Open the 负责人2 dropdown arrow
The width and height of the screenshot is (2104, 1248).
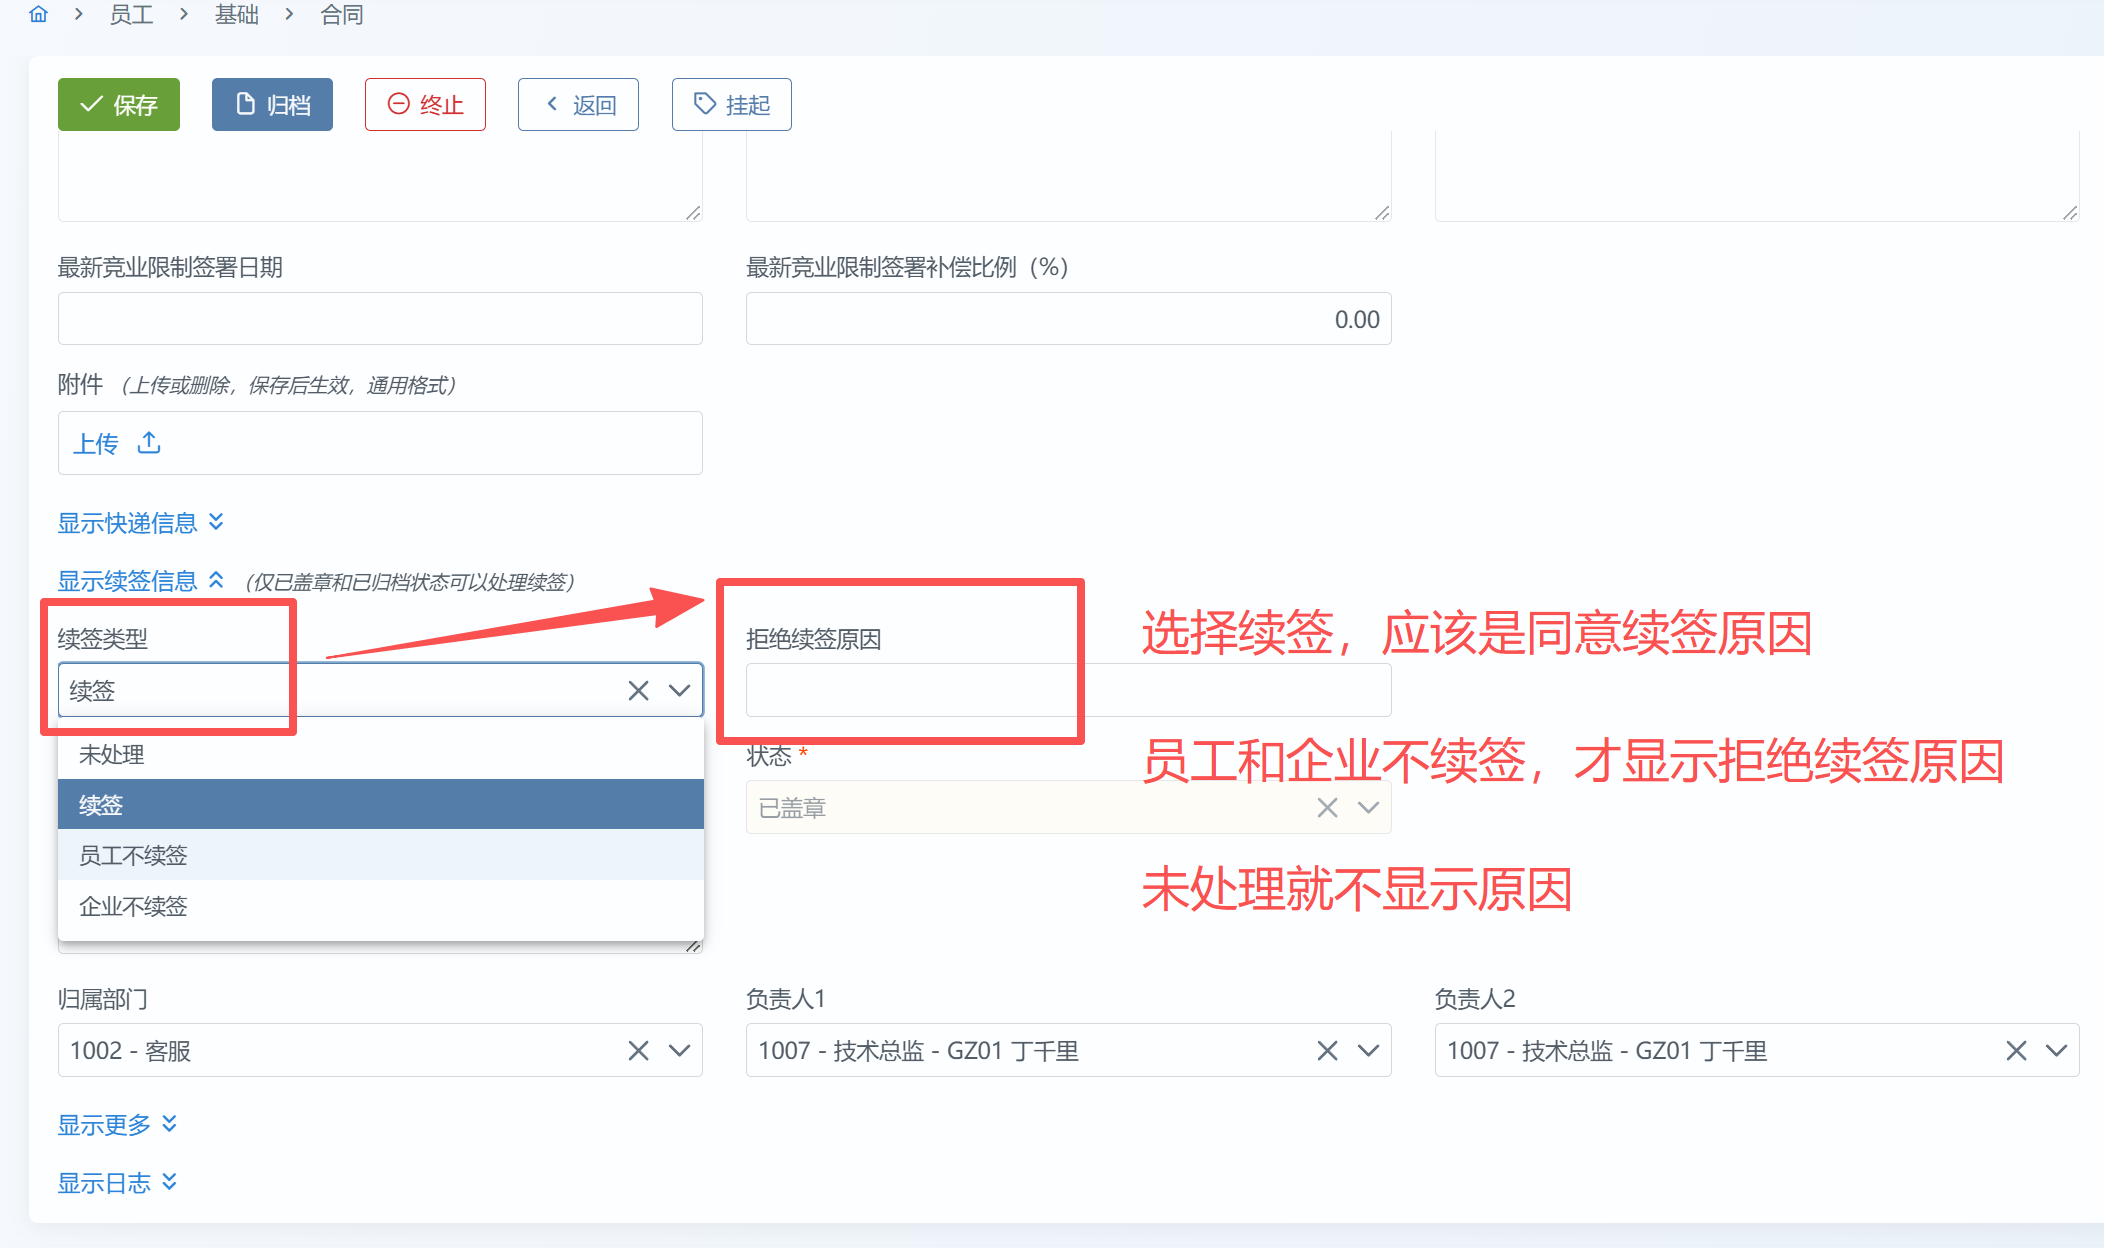2056,1050
